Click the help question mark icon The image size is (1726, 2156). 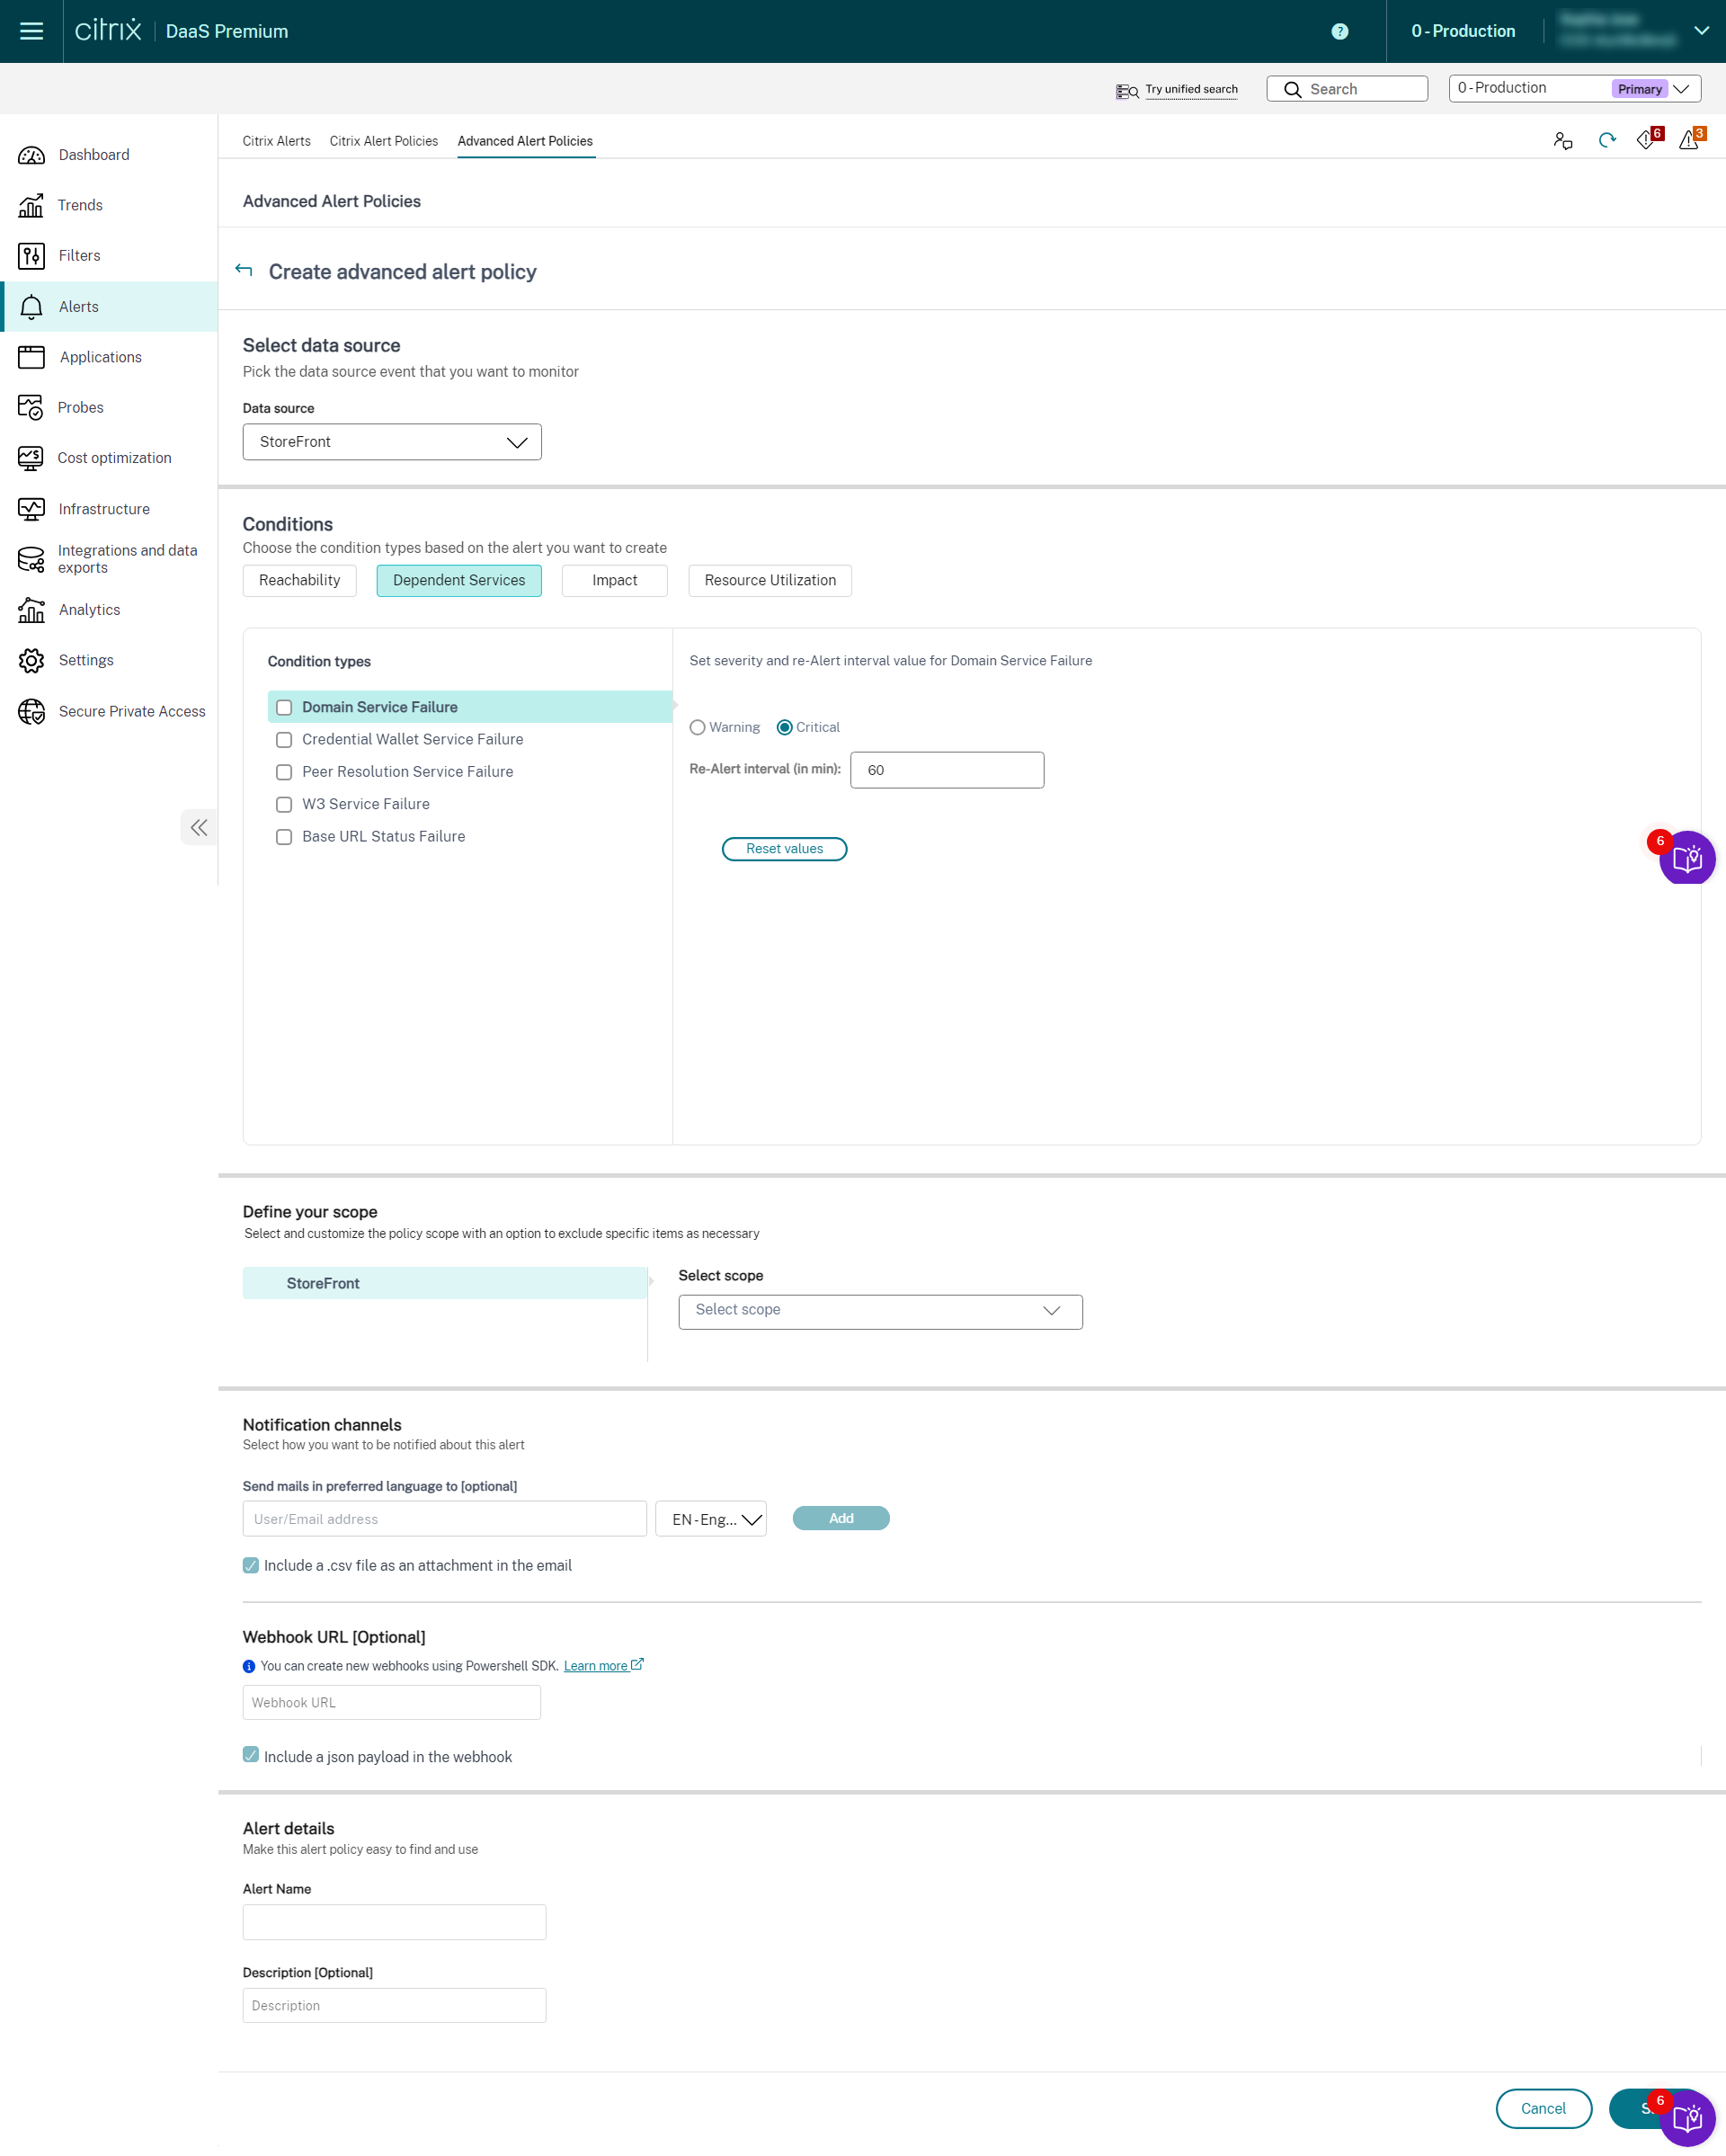1339,31
